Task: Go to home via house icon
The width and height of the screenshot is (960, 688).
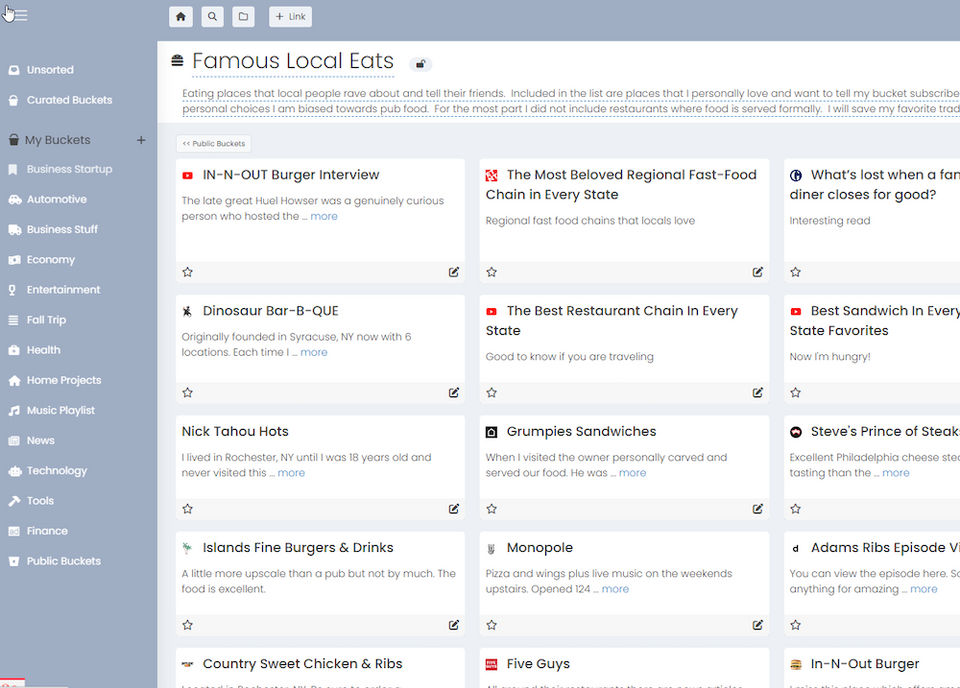Action: [x=181, y=17]
